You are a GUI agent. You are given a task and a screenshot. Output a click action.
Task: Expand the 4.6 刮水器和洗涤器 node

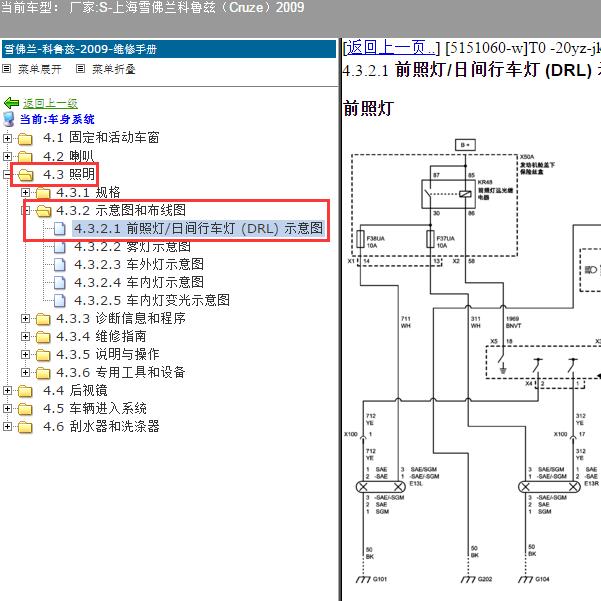tap(7, 427)
